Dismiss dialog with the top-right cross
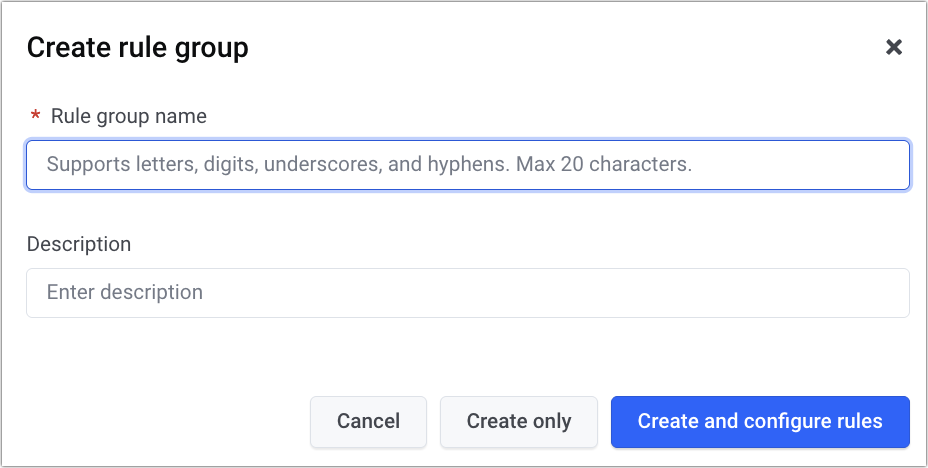 click(894, 47)
